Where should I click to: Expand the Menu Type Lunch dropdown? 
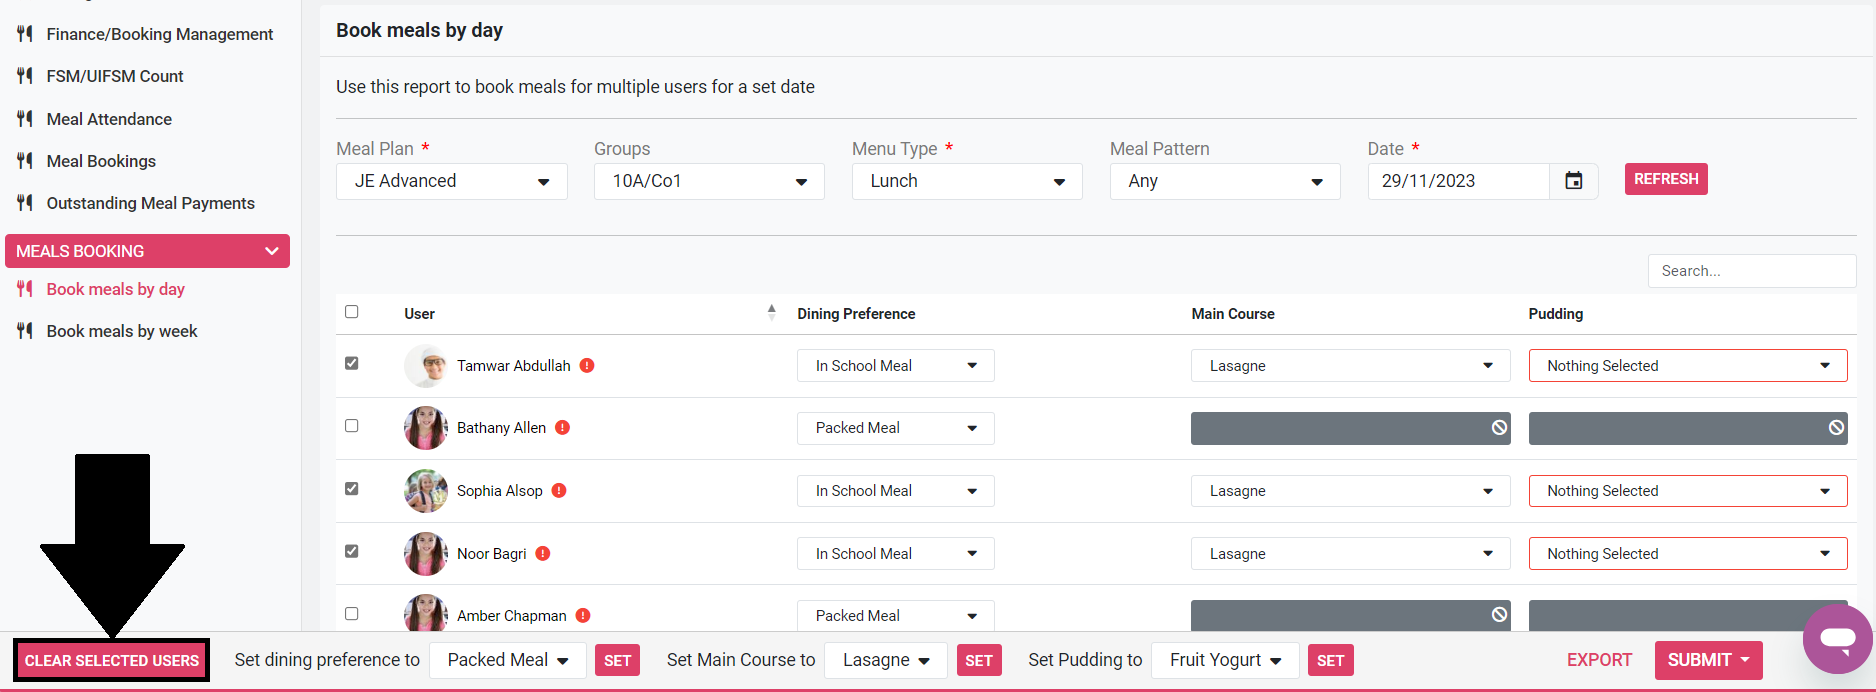(x=966, y=182)
